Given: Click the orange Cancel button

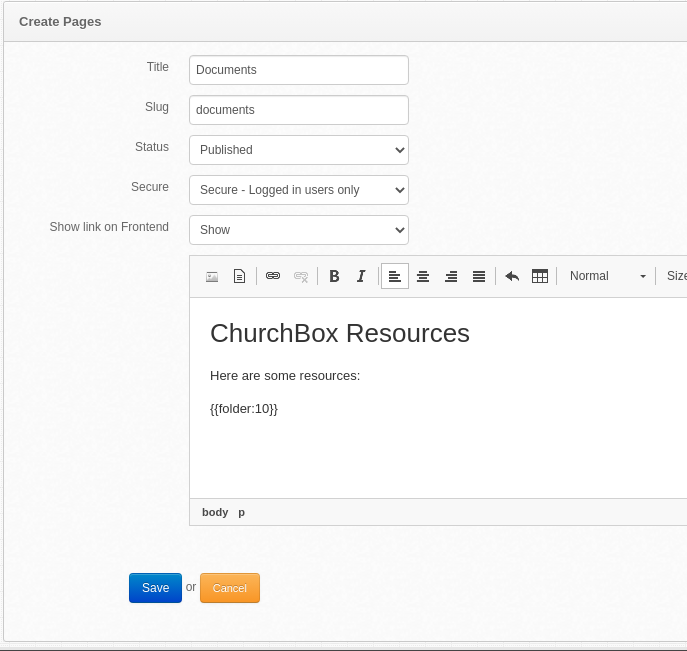Looking at the screenshot, I should click(230, 588).
